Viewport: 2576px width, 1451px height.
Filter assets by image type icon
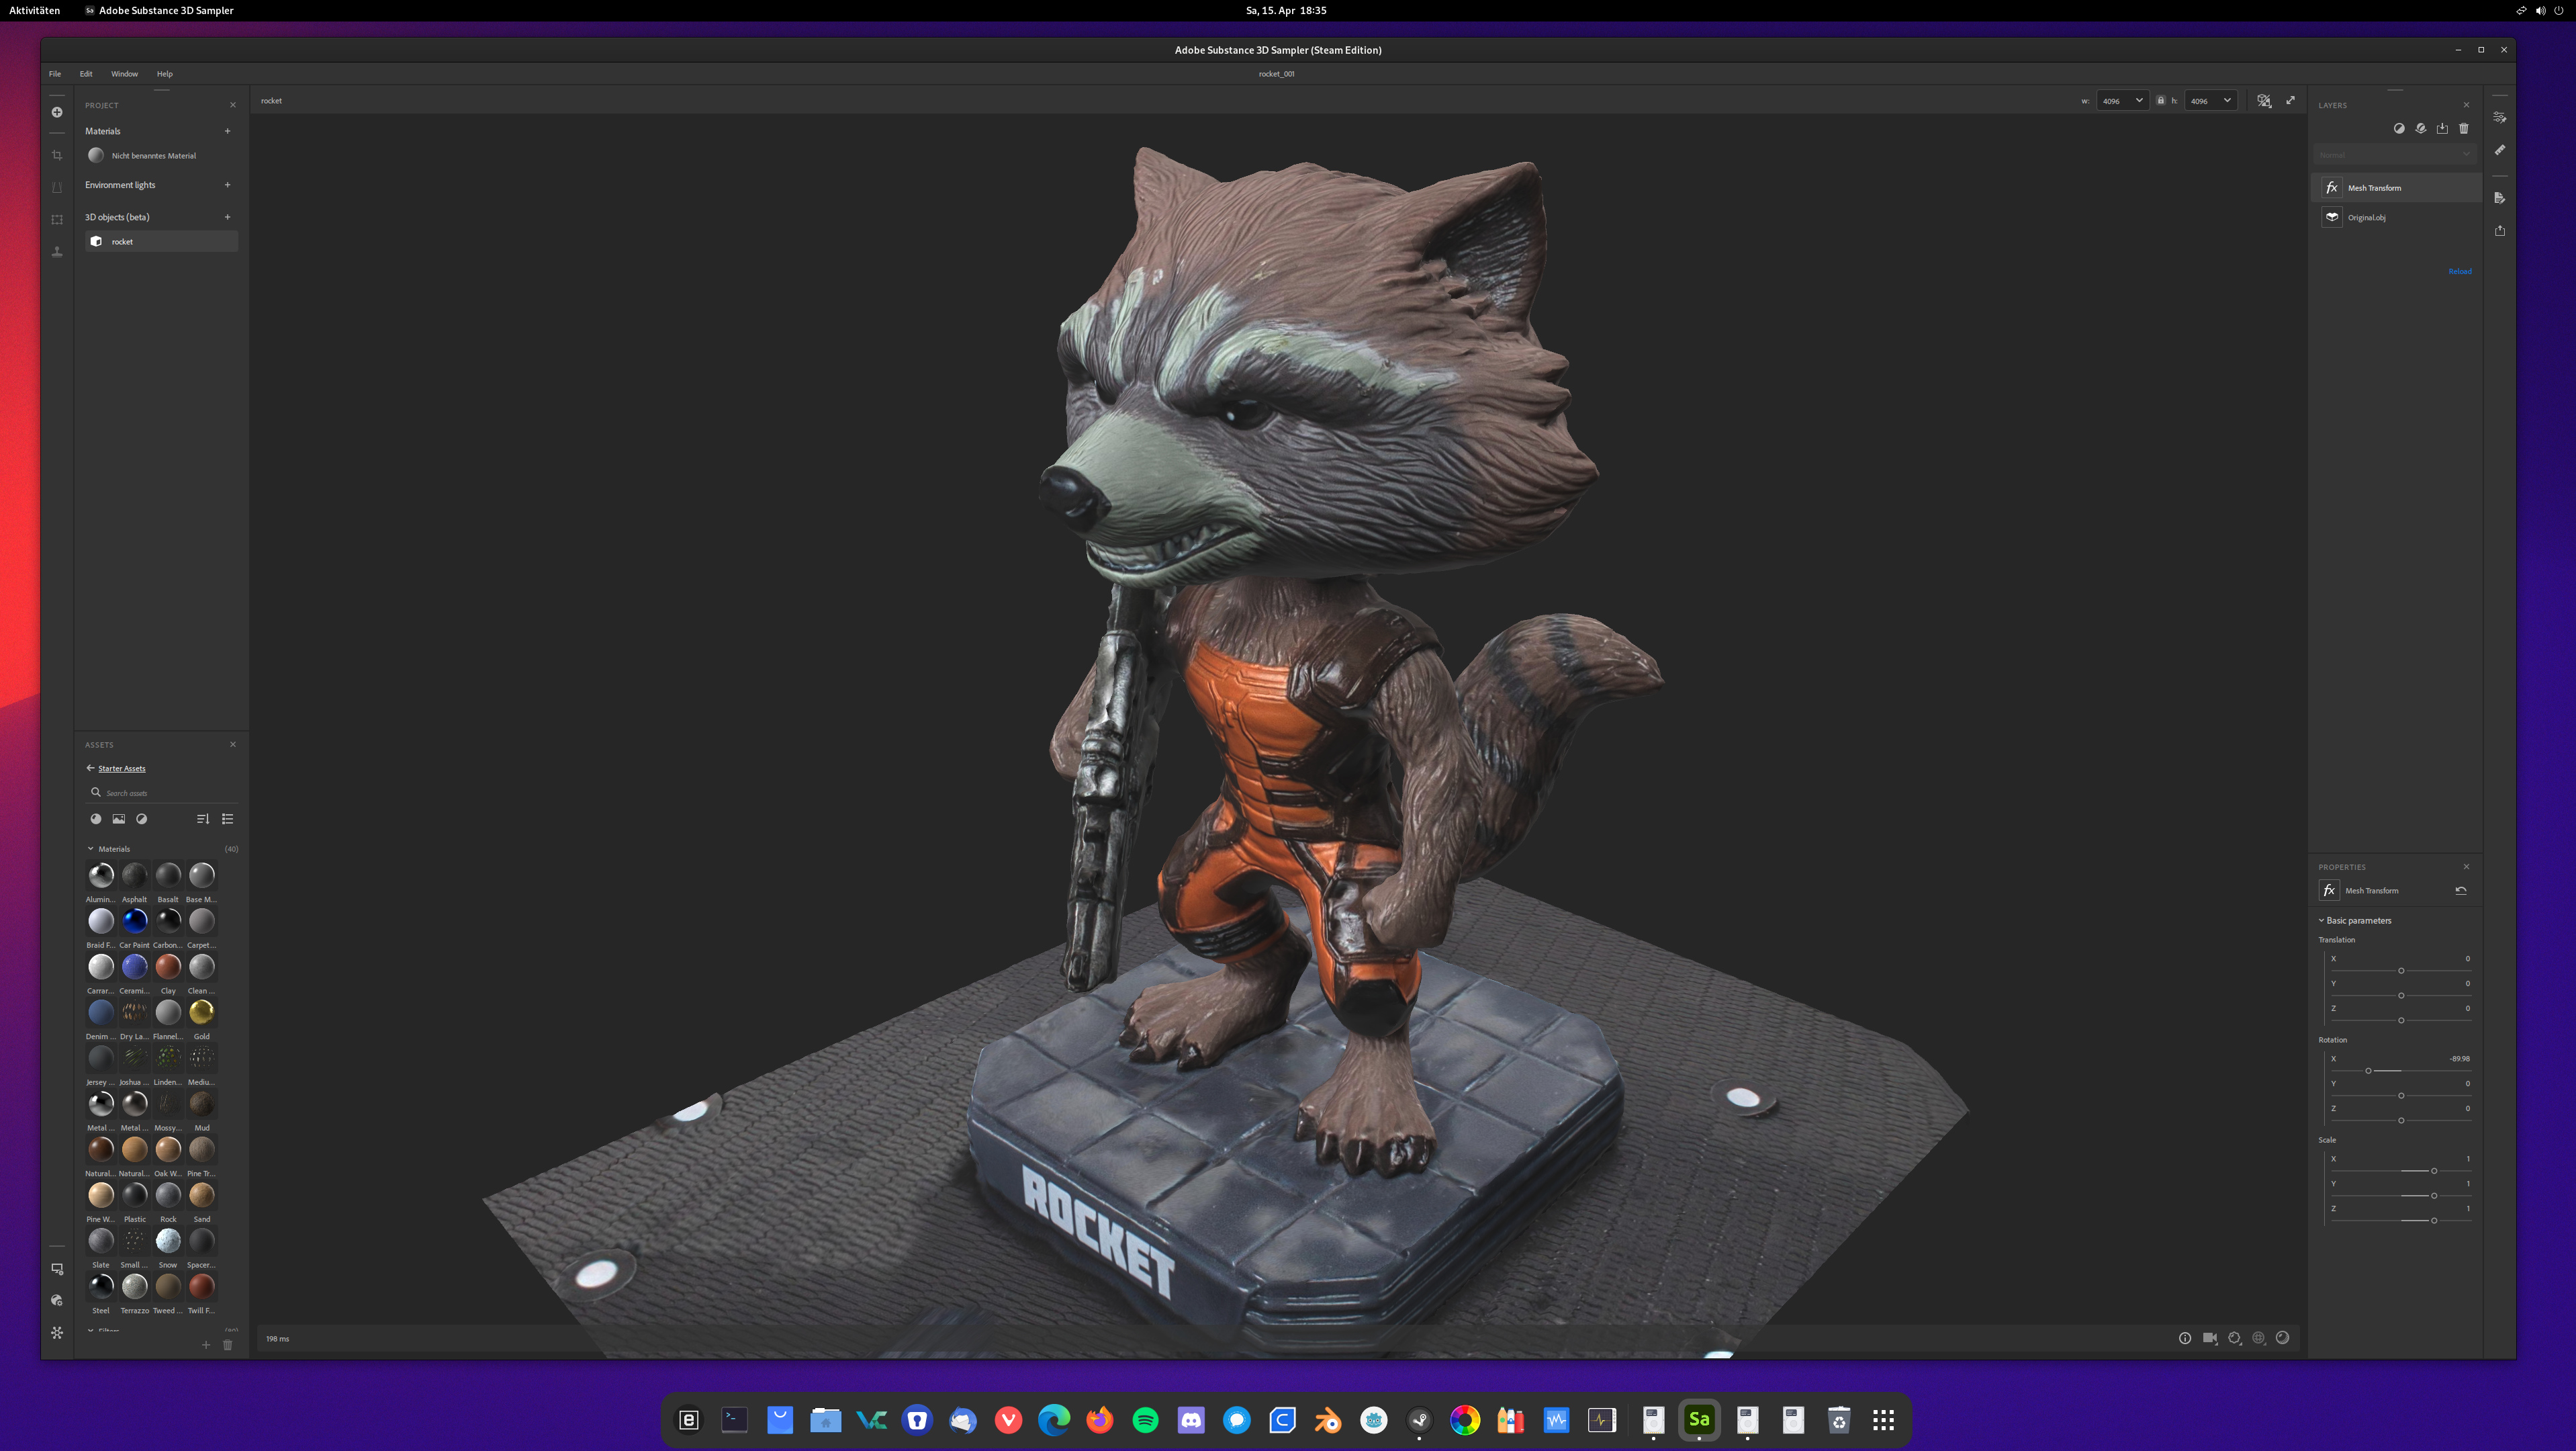[118, 819]
